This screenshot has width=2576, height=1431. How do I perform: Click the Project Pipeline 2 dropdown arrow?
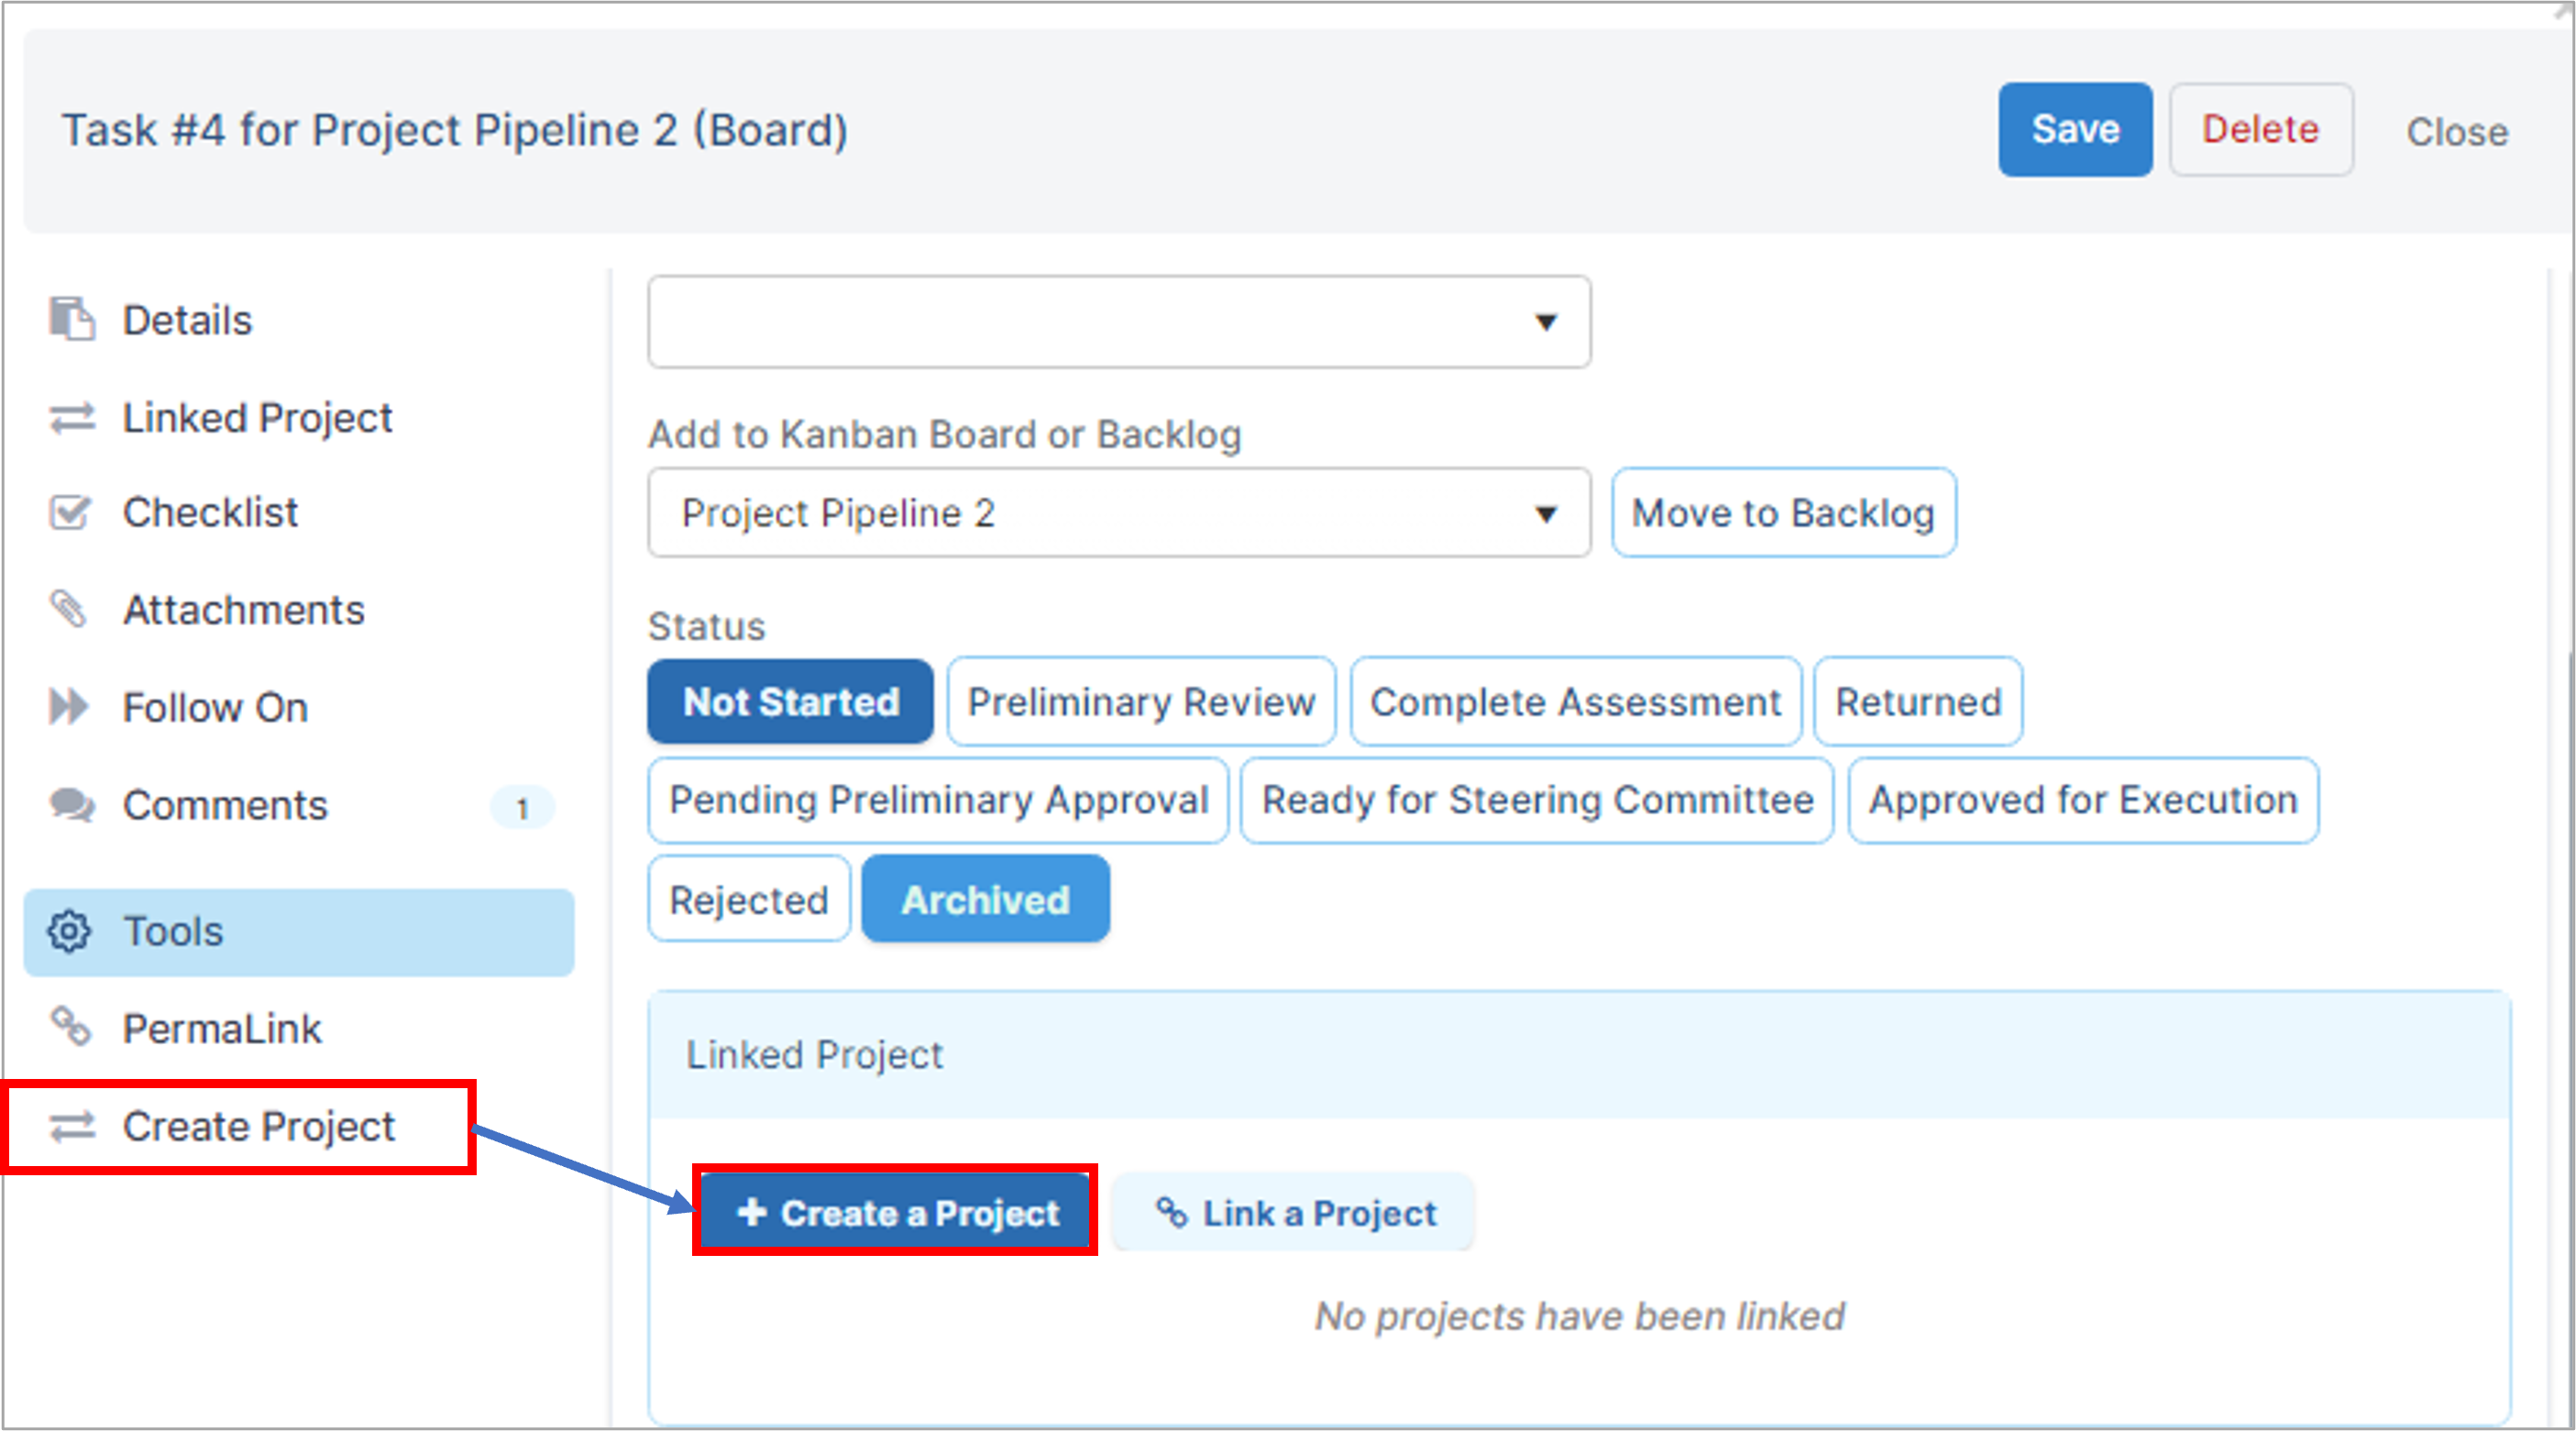(1546, 515)
